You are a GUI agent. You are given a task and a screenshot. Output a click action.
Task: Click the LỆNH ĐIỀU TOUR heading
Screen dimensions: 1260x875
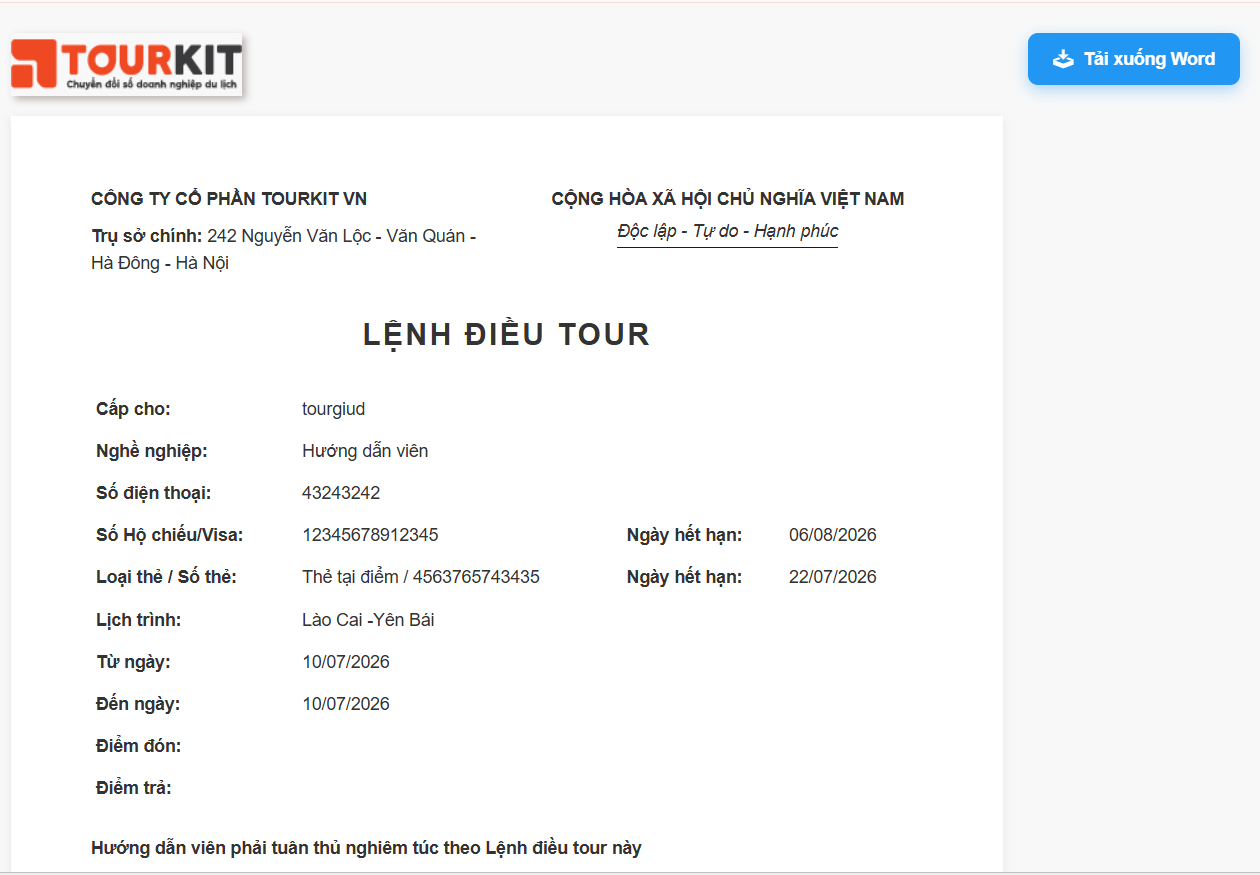pyautogui.click(x=507, y=334)
